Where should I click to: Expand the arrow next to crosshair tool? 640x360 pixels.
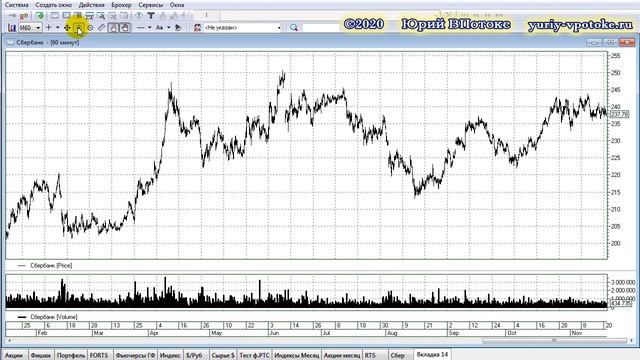pyautogui.click(x=58, y=28)
